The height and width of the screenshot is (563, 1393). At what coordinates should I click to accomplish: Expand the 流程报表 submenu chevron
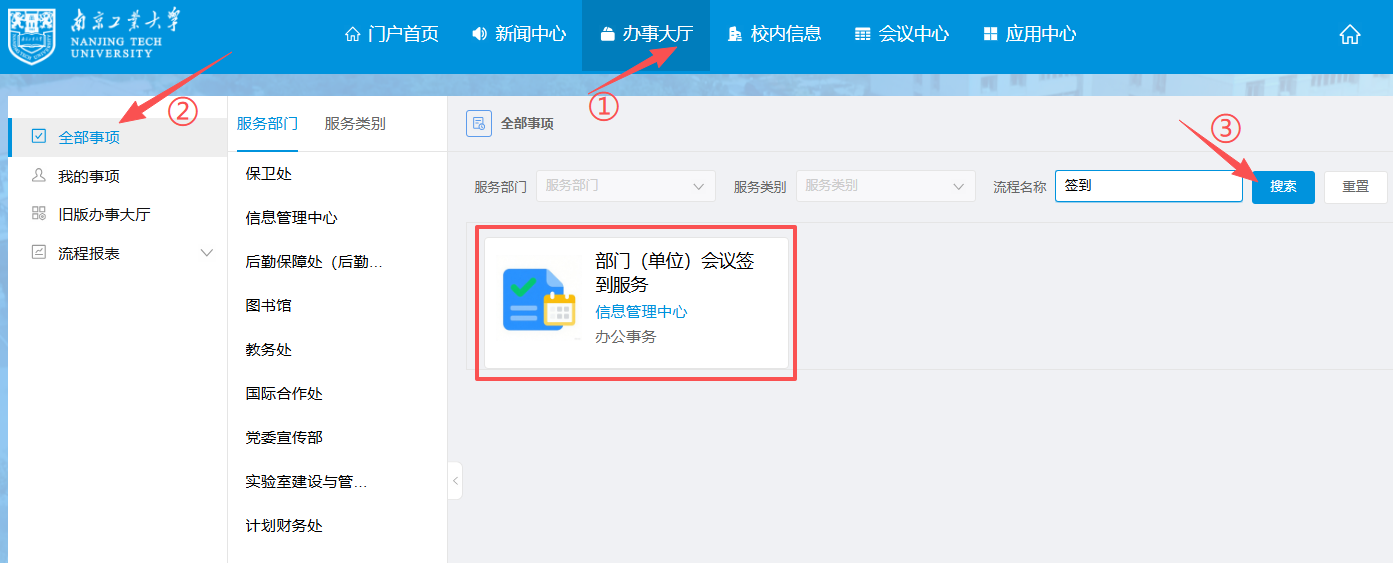(207, 253)
